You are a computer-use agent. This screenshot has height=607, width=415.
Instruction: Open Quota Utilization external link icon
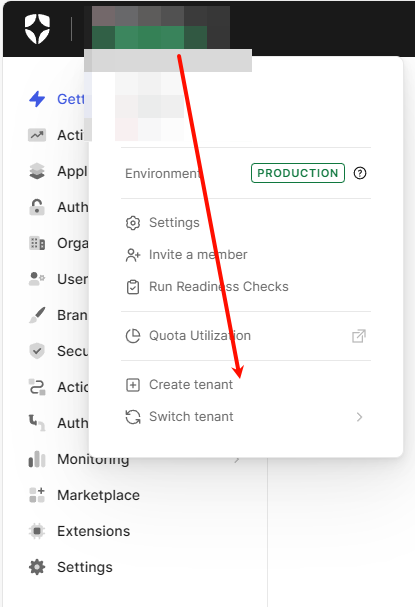point(359,336)
